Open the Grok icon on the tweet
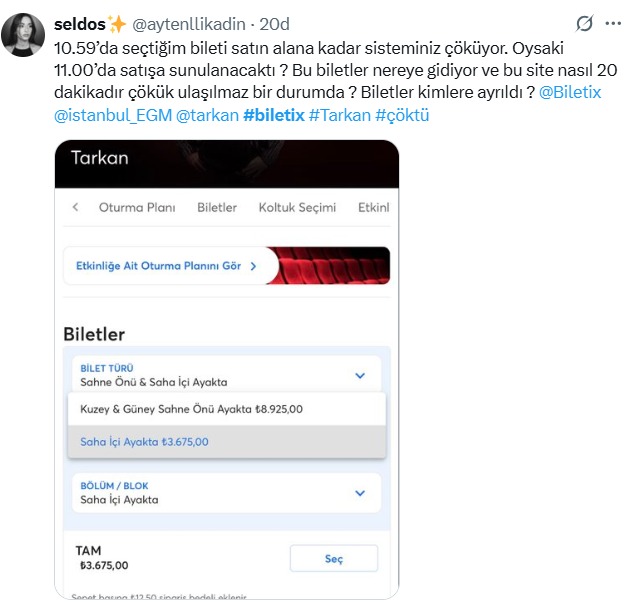629x602 pixels. tap(585, 23)
